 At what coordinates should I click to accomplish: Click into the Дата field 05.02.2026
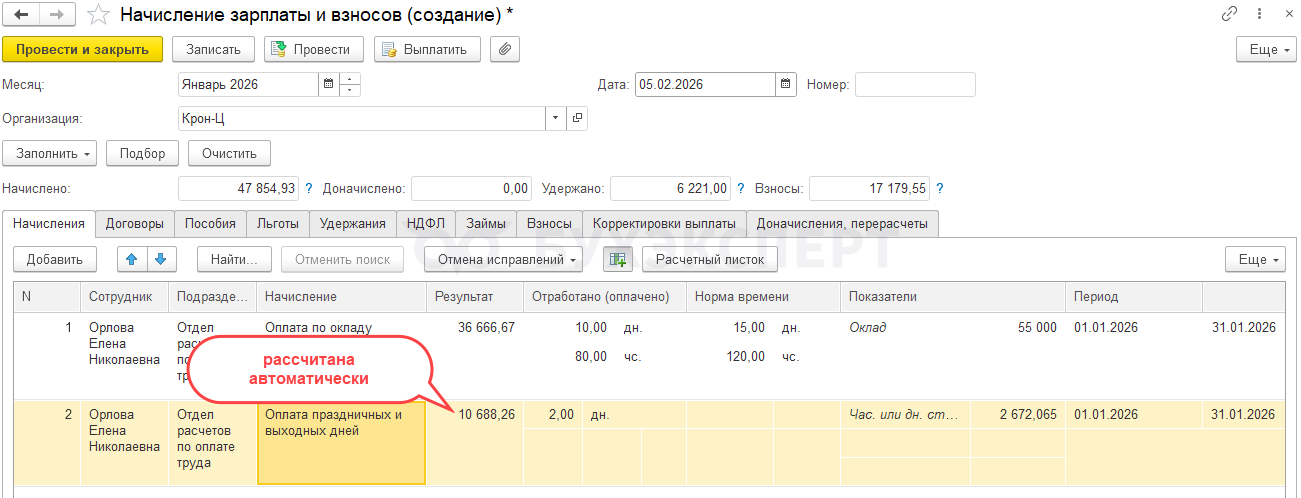coord(704,85)
